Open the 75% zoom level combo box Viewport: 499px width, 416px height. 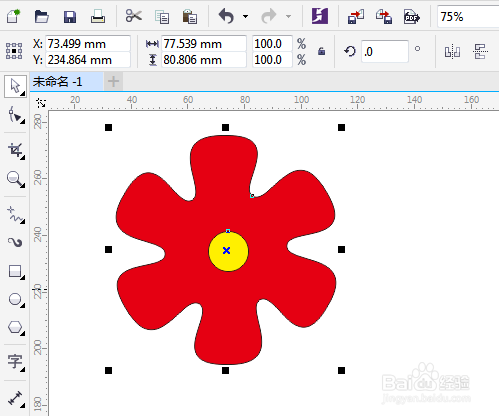(x=468, y=16)
